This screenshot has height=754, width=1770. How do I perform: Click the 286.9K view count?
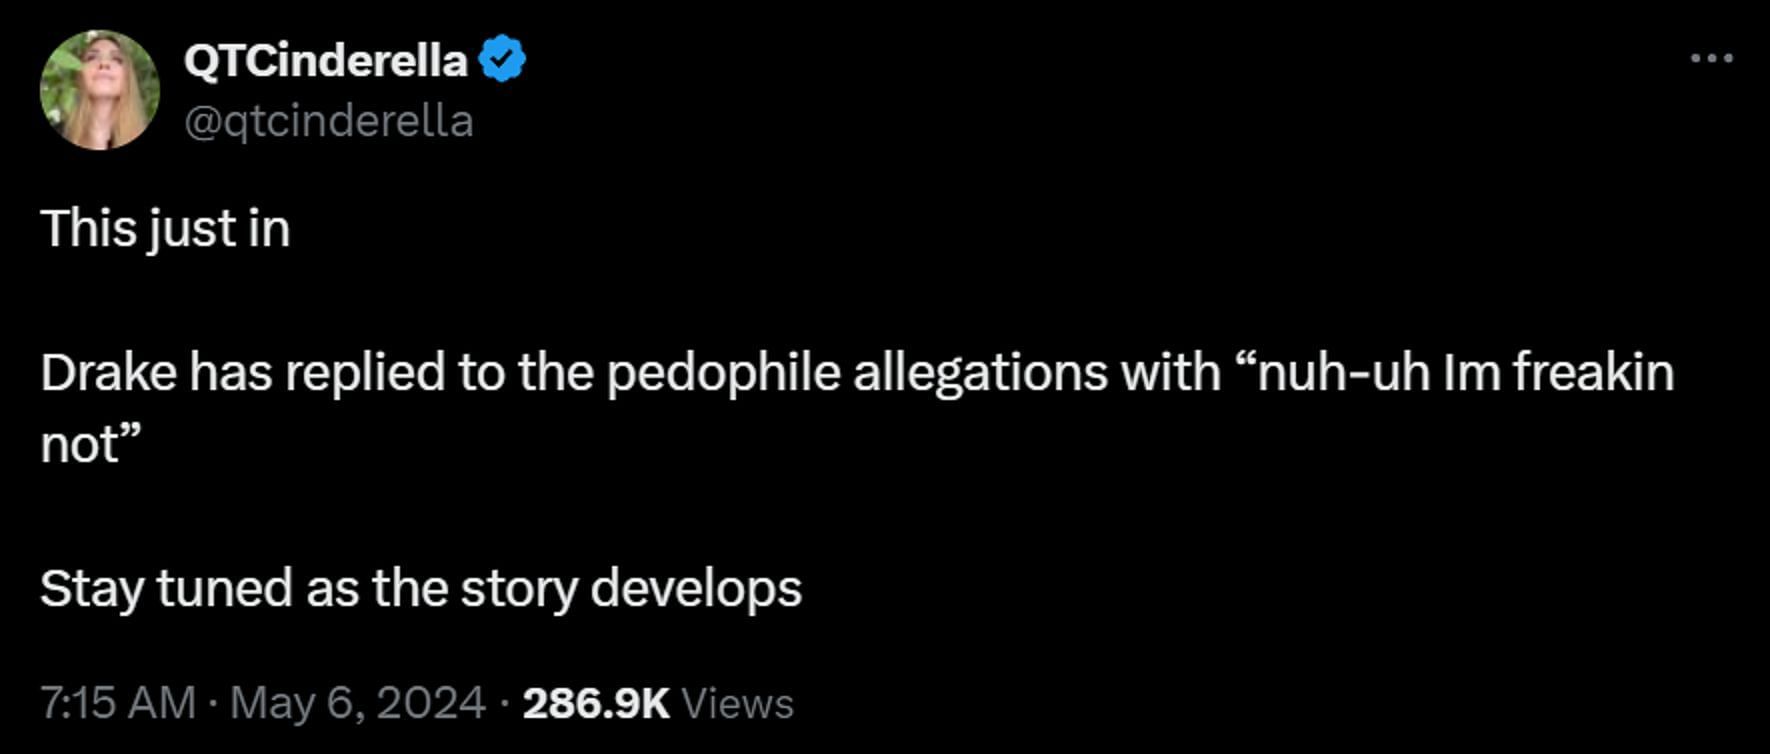(x=595, y=703)
